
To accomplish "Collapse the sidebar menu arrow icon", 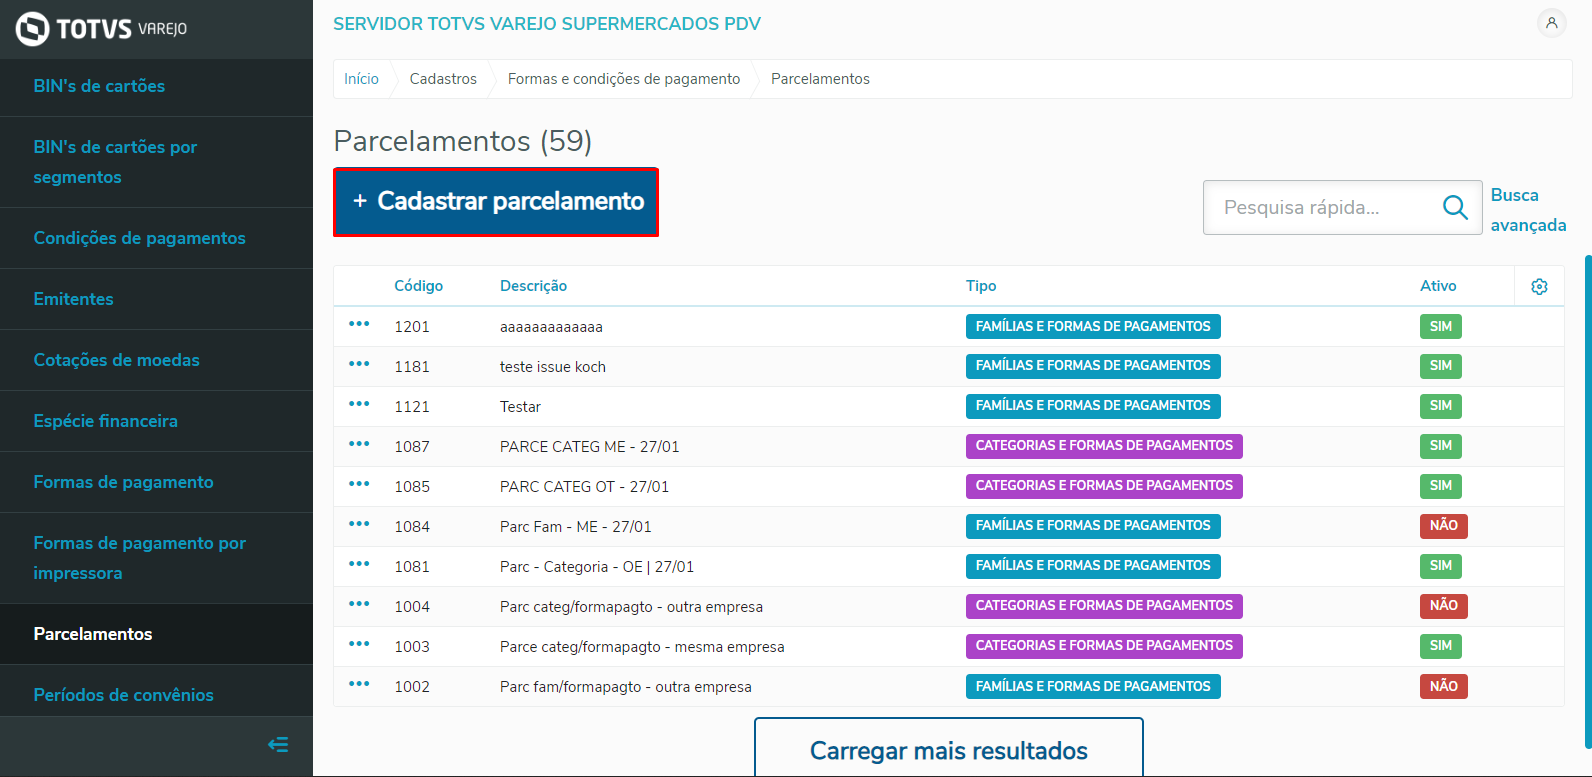I will click(278, 745).
